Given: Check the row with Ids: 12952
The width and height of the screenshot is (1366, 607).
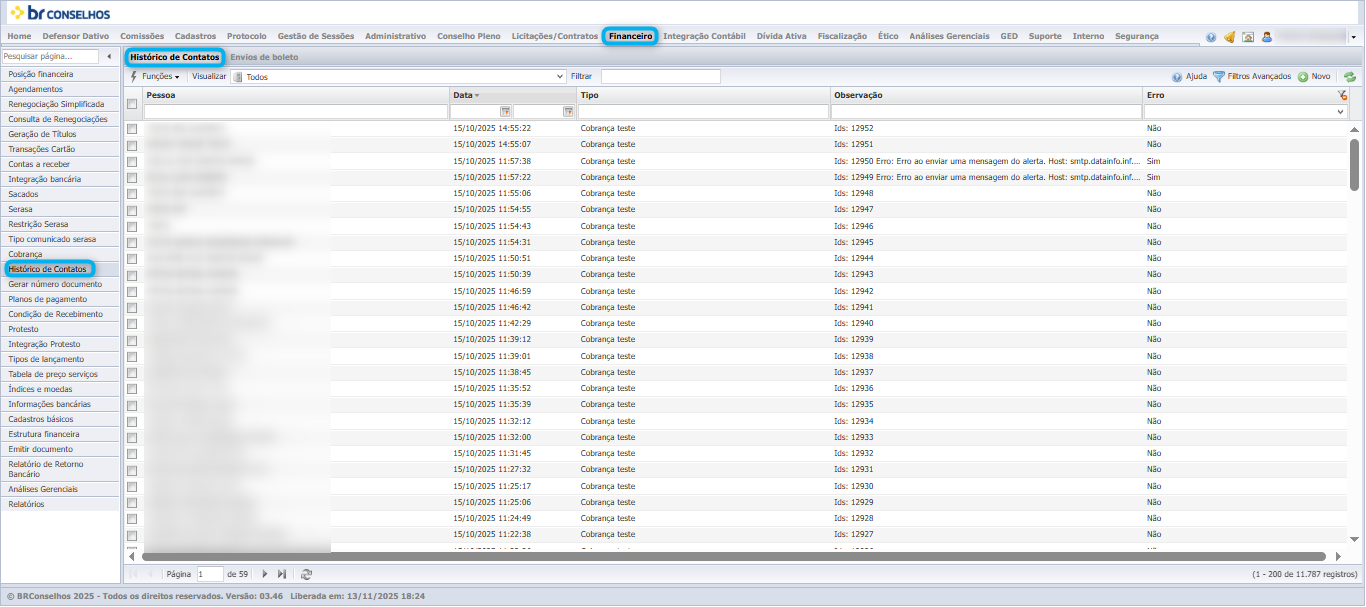Looking at the screenshot, I should pos(132,129).
